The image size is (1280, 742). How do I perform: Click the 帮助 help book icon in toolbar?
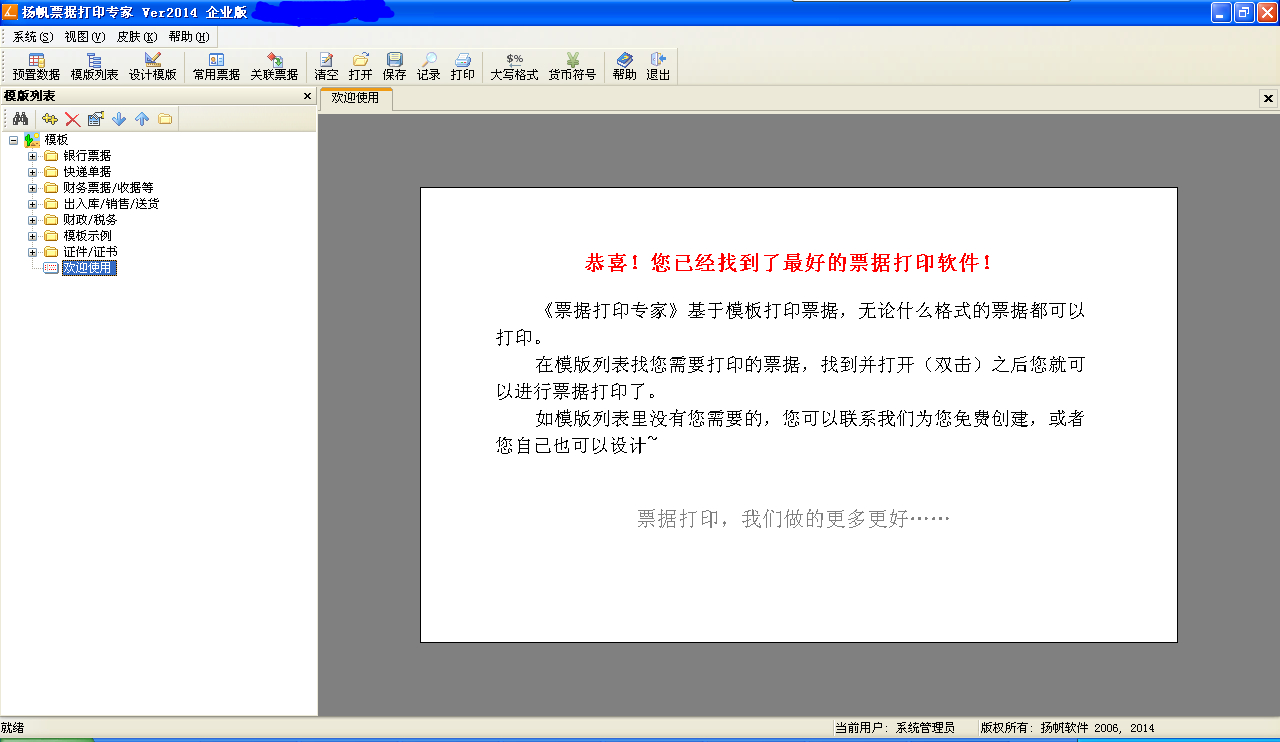click(624, 67)
